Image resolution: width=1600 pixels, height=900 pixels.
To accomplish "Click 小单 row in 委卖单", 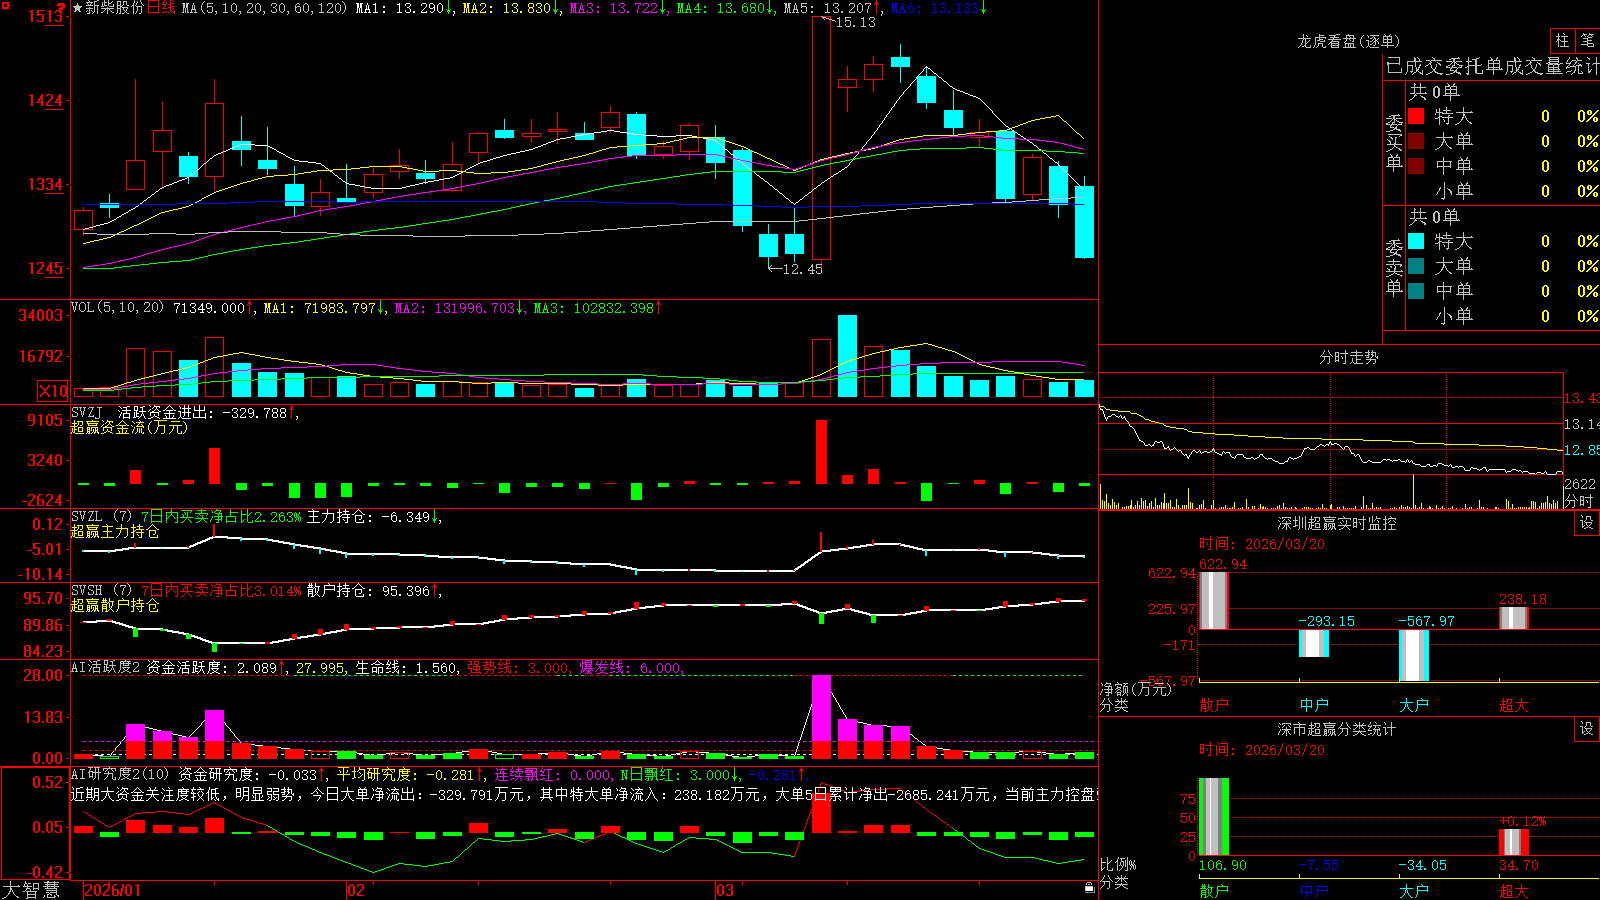I will (1503, 316).
